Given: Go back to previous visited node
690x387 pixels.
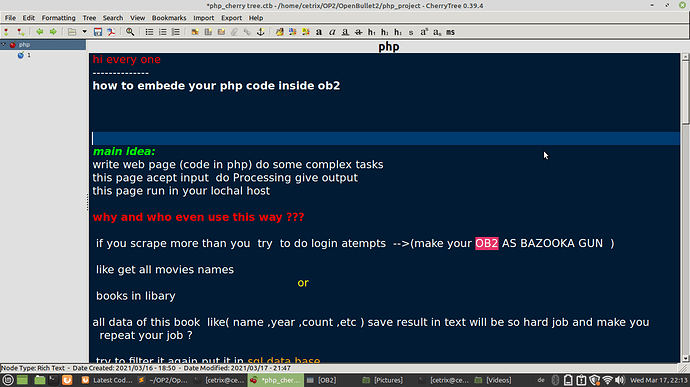Looking at the screenshot, I should tap(40, 32).
